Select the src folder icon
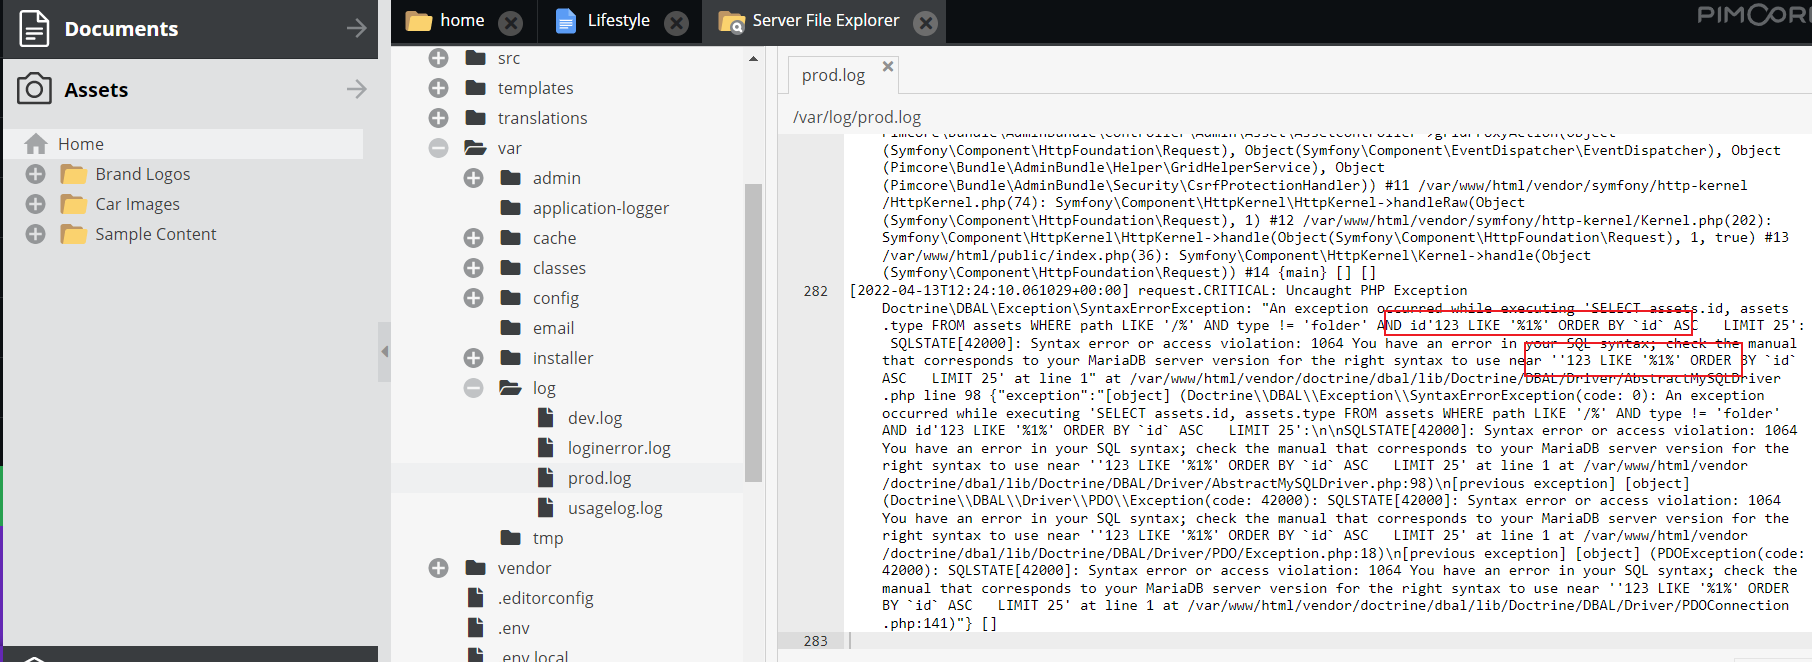 (475, 58)
